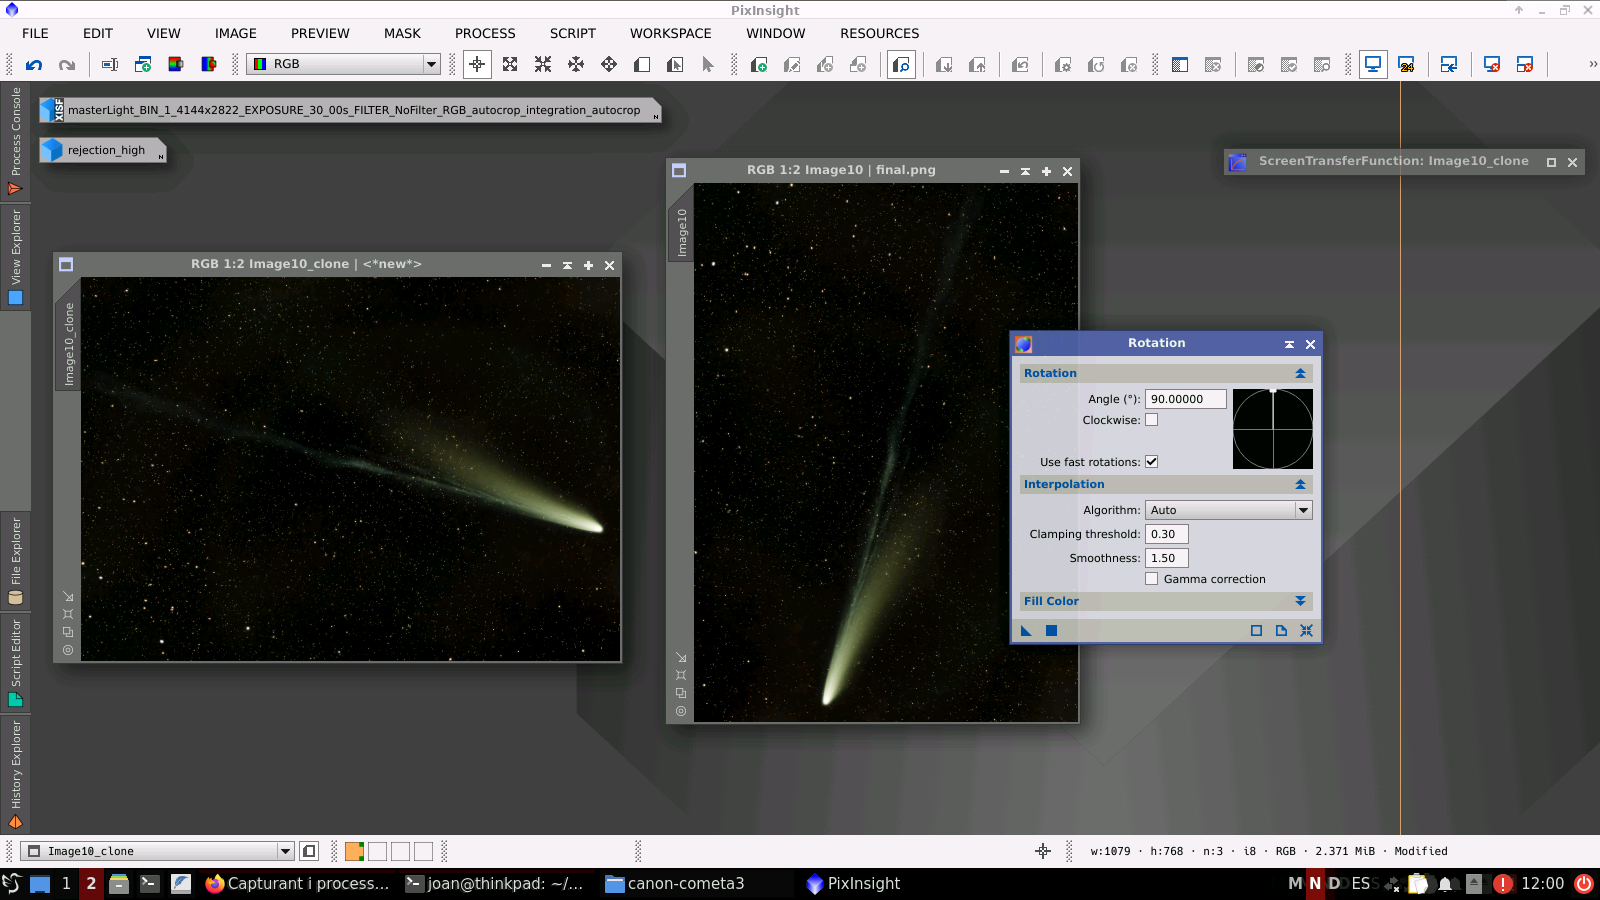
Task: Click the Redo arrow in the toolbar
Action: pos(67,65)
